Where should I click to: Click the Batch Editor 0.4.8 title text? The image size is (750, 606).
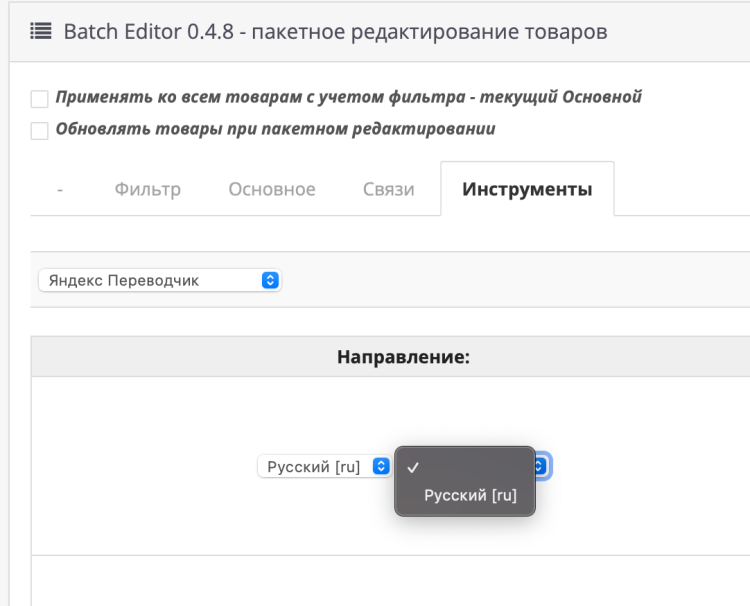[x=335, y=32]
